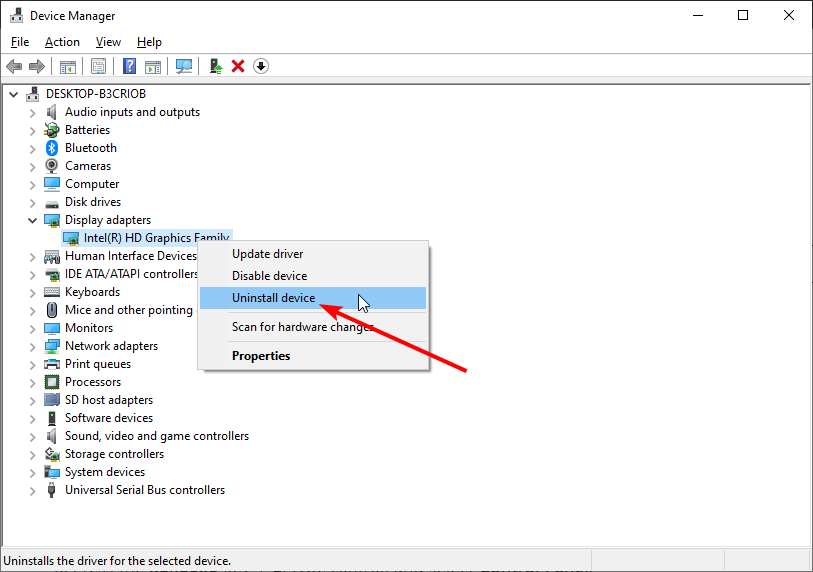Click the Intel(R) HD Graphics adapter icon
The image size is (813, 572).
71,238
